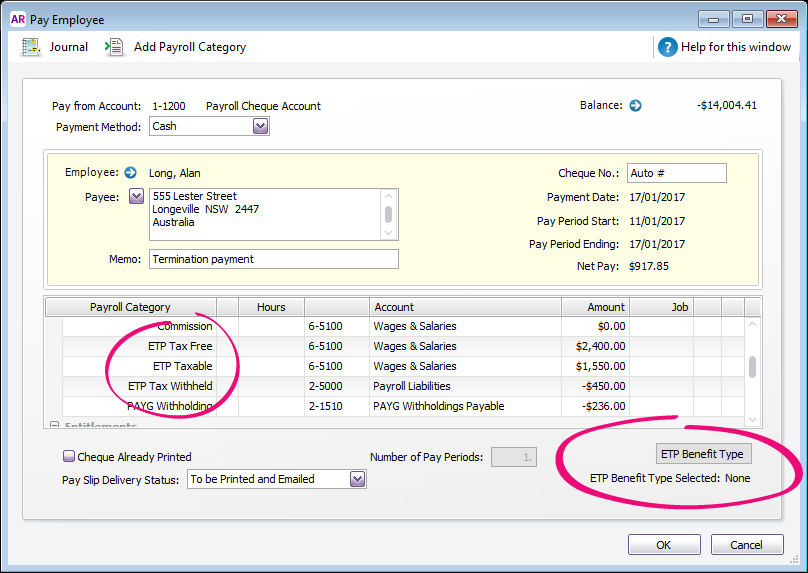The height and width of the screenshot is (573, 808).
Task: Select the ETP Tax Free row
Action: click(180, 346)
